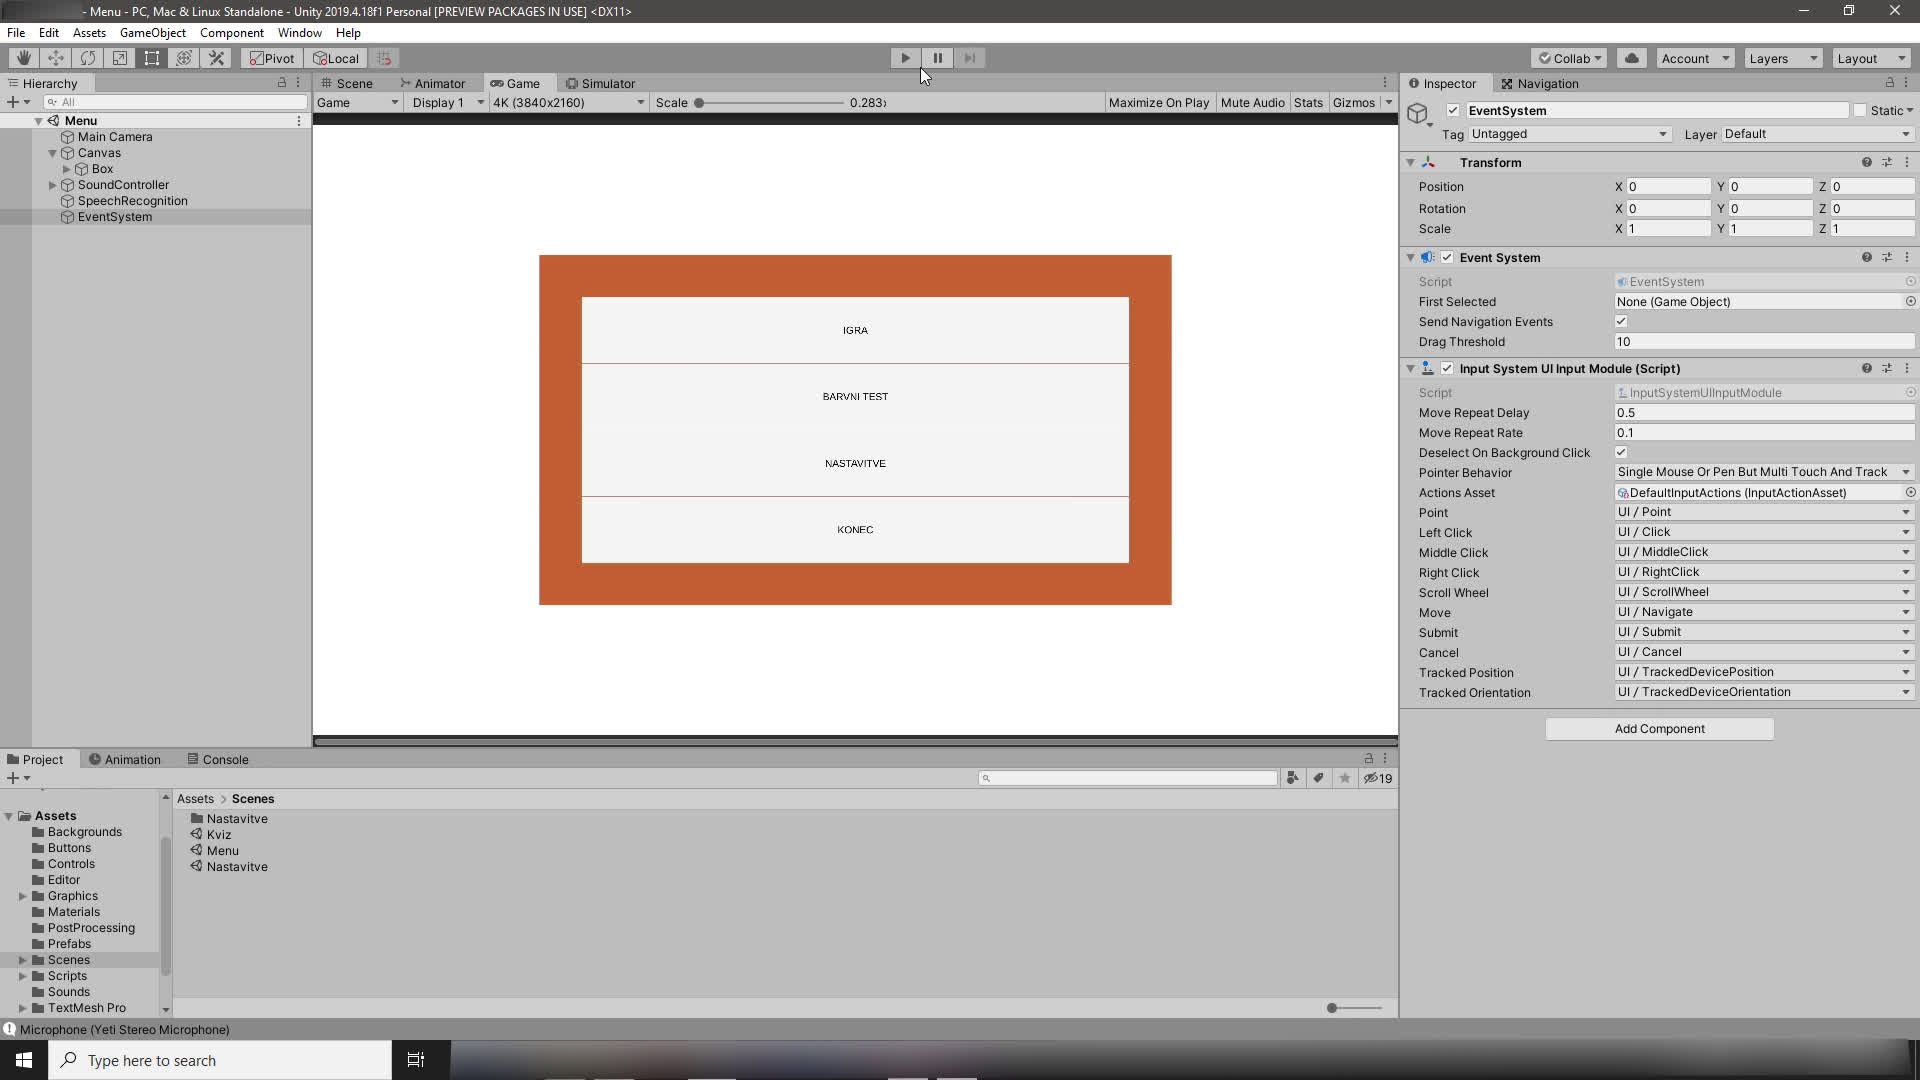
Task: Open the 4K resolution dropdown
Action: pyautogui.click(x=567, y=103)
